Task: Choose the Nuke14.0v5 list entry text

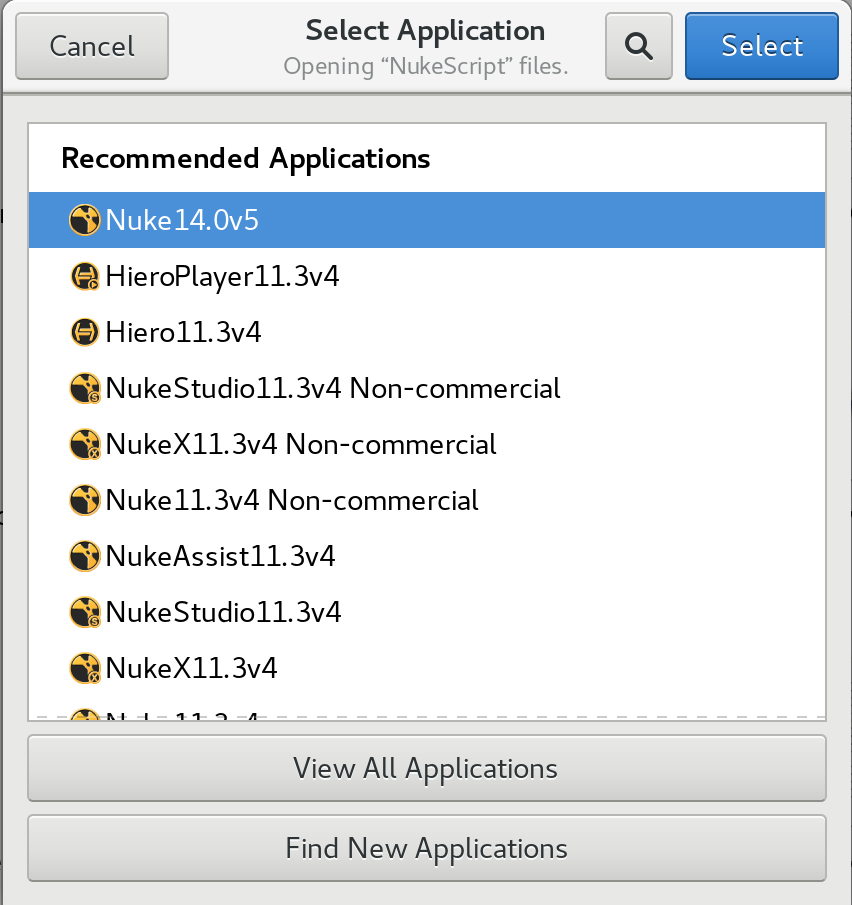Action: [182, 220]
